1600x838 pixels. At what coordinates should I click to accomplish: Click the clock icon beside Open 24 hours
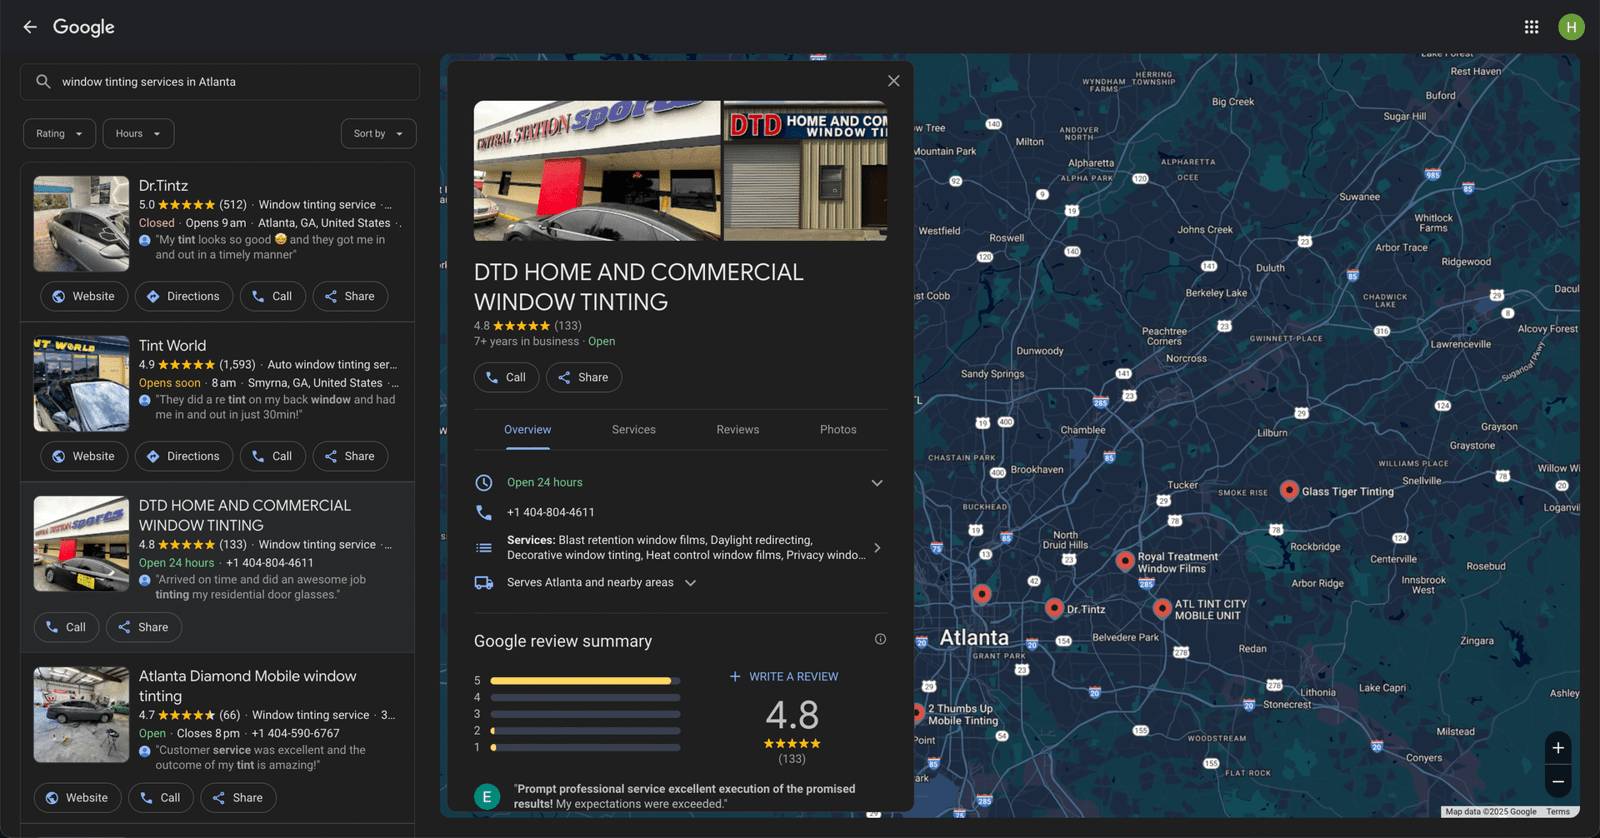coord(484,483)
